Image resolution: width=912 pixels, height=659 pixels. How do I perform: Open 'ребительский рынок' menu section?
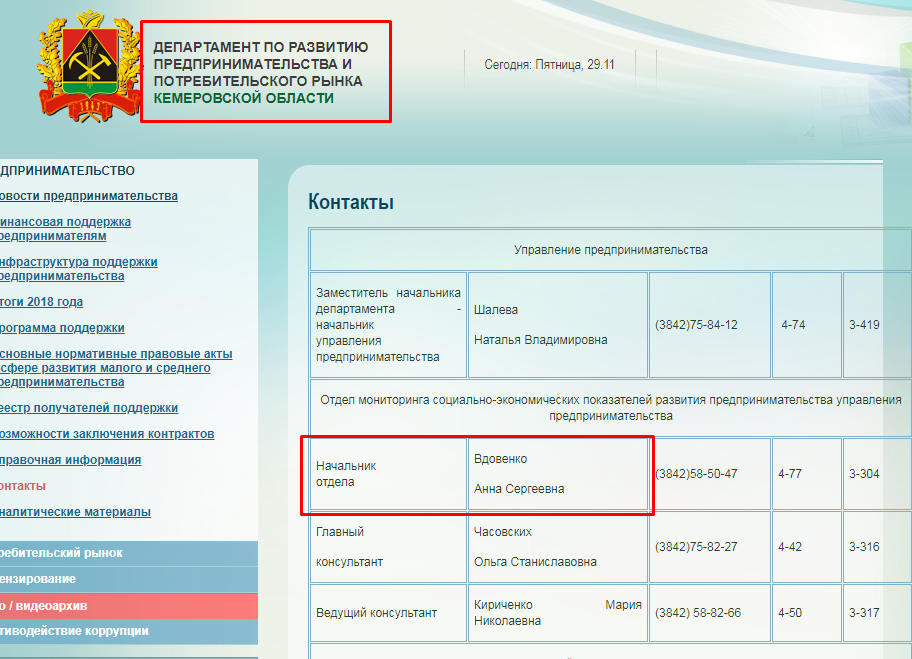[x=129, y=553]
